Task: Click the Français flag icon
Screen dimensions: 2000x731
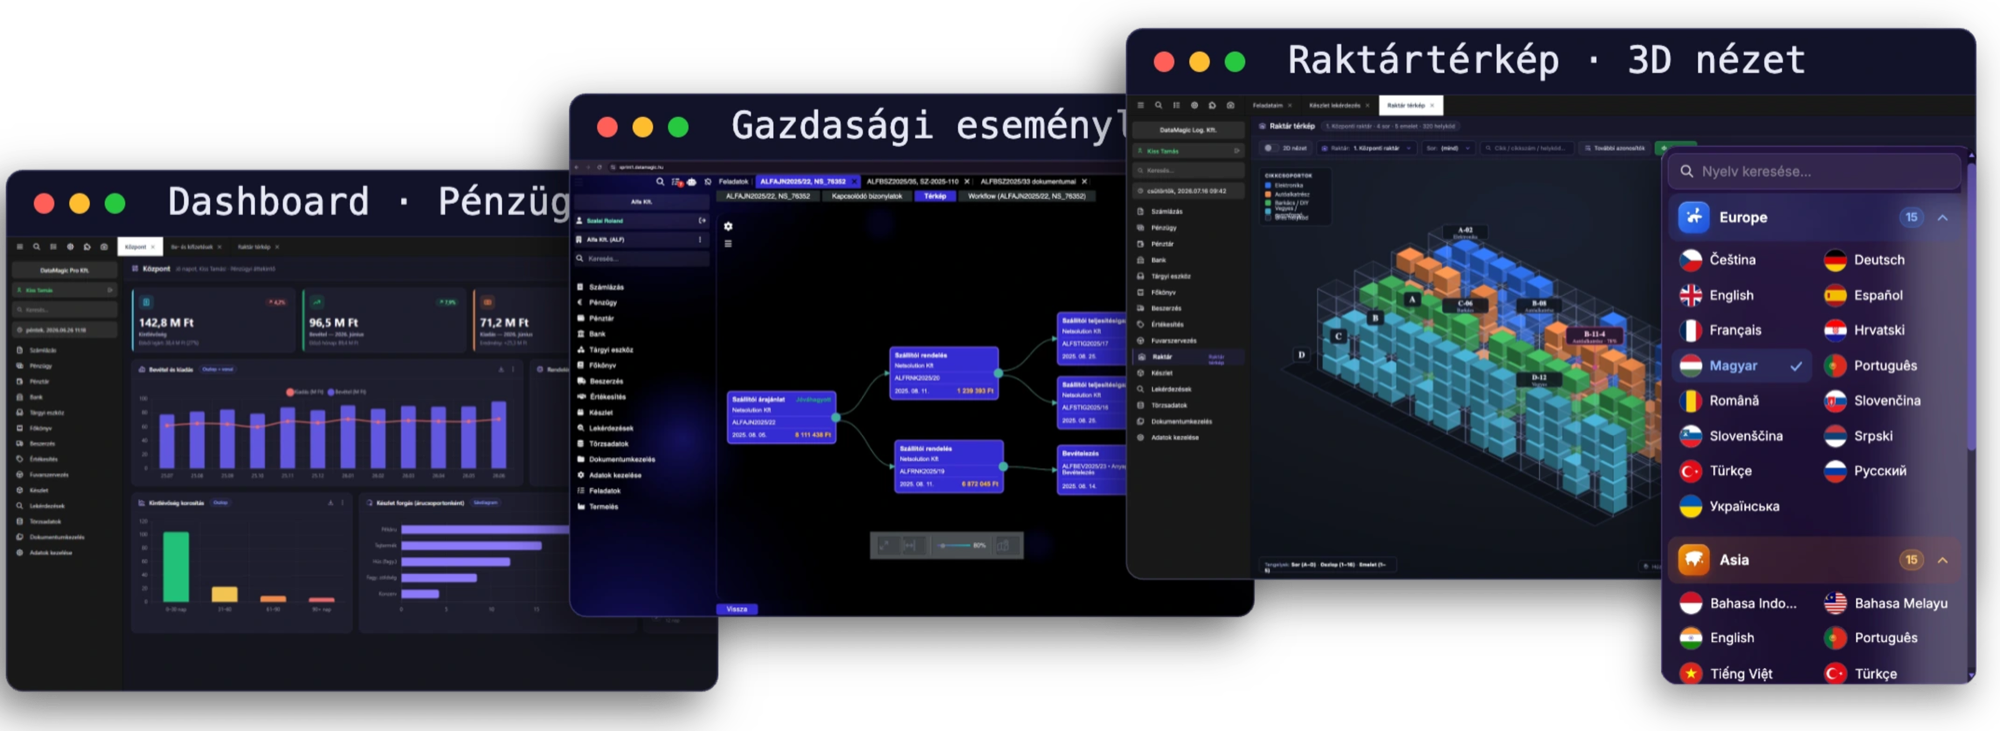Action: tap(1691, 330)
